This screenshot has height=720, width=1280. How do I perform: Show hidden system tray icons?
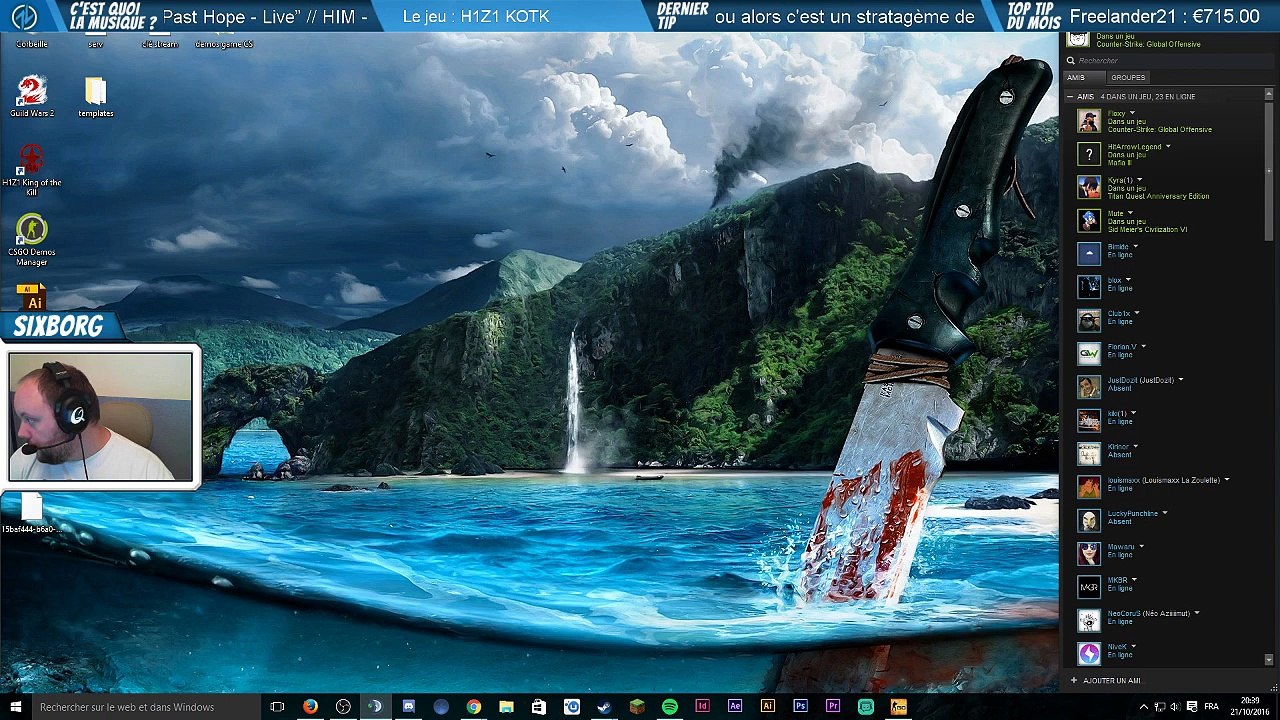pyautogui.click(x=1144, y=707)
